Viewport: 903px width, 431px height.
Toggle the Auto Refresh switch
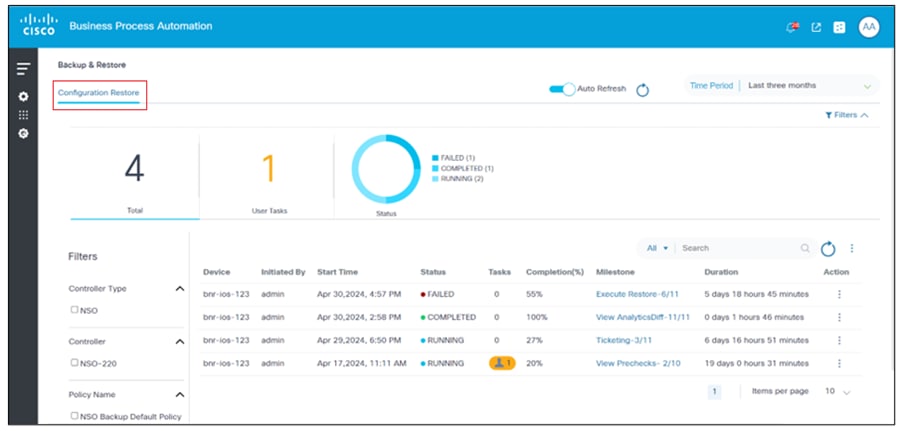tap(562, 89)
